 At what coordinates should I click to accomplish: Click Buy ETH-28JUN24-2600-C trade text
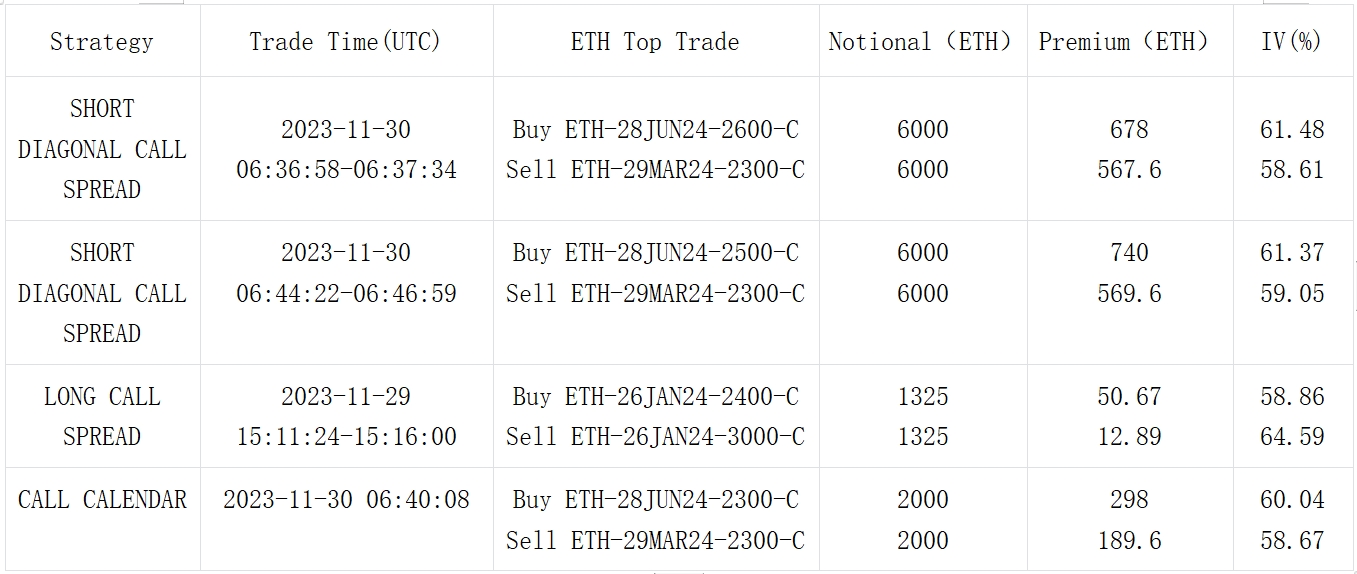point(655,130)
